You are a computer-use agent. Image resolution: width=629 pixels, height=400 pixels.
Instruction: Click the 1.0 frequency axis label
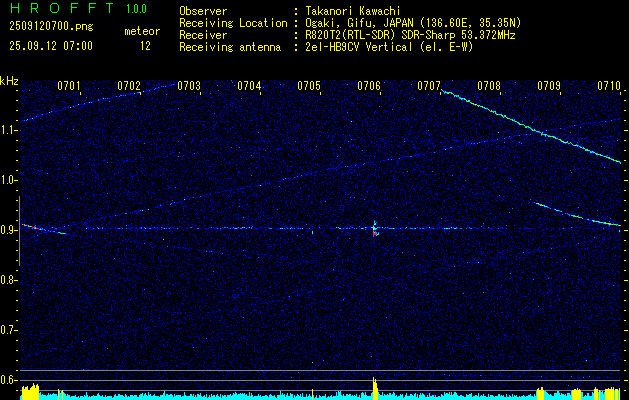(x=9, y=180)
